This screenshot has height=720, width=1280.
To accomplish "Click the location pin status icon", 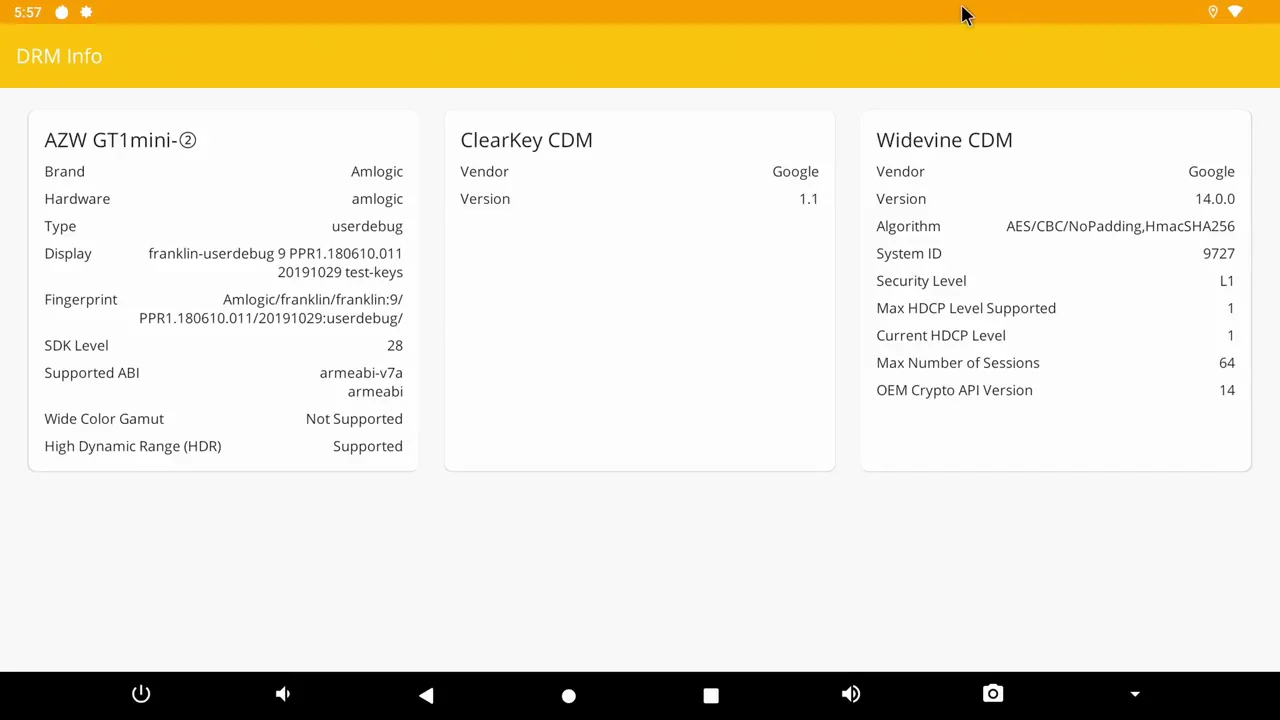I will 1212,12.
